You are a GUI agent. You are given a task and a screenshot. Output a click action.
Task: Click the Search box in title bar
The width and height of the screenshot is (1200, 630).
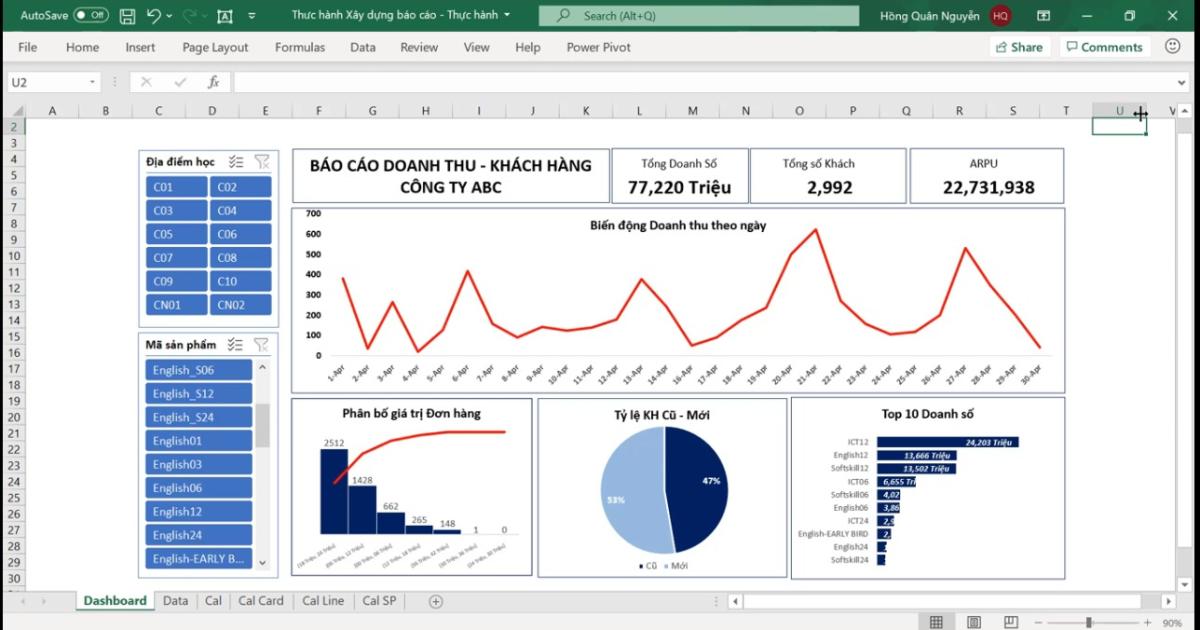(698, 16)
